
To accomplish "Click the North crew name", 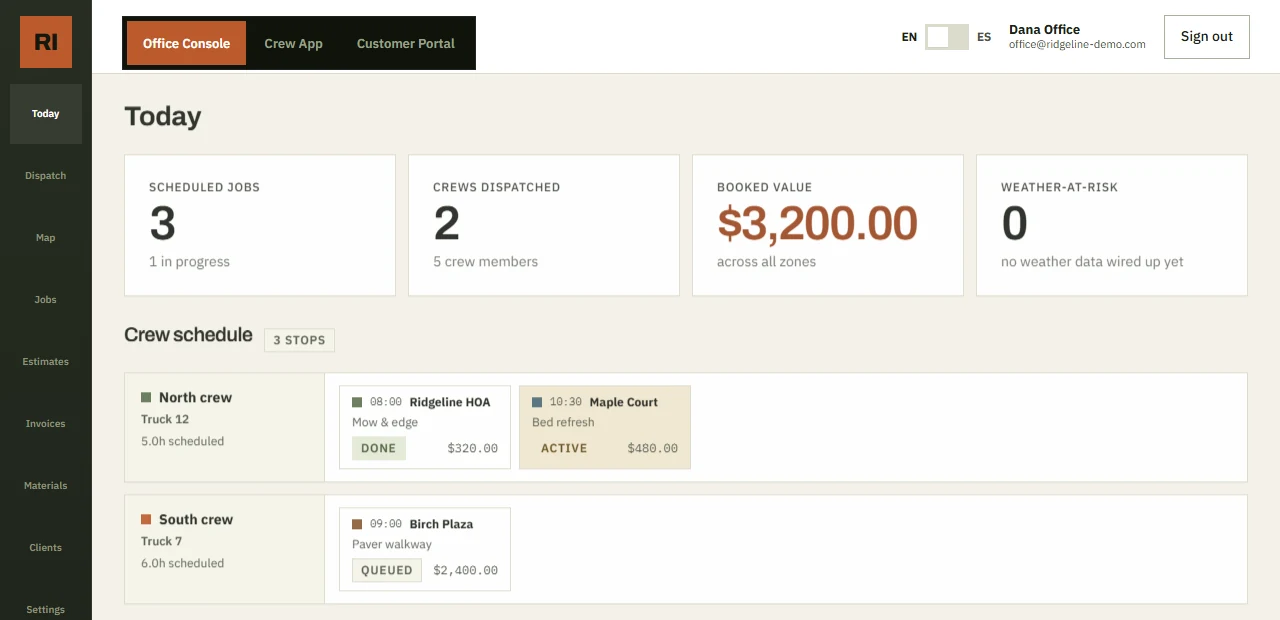I will tap(195, 397).
